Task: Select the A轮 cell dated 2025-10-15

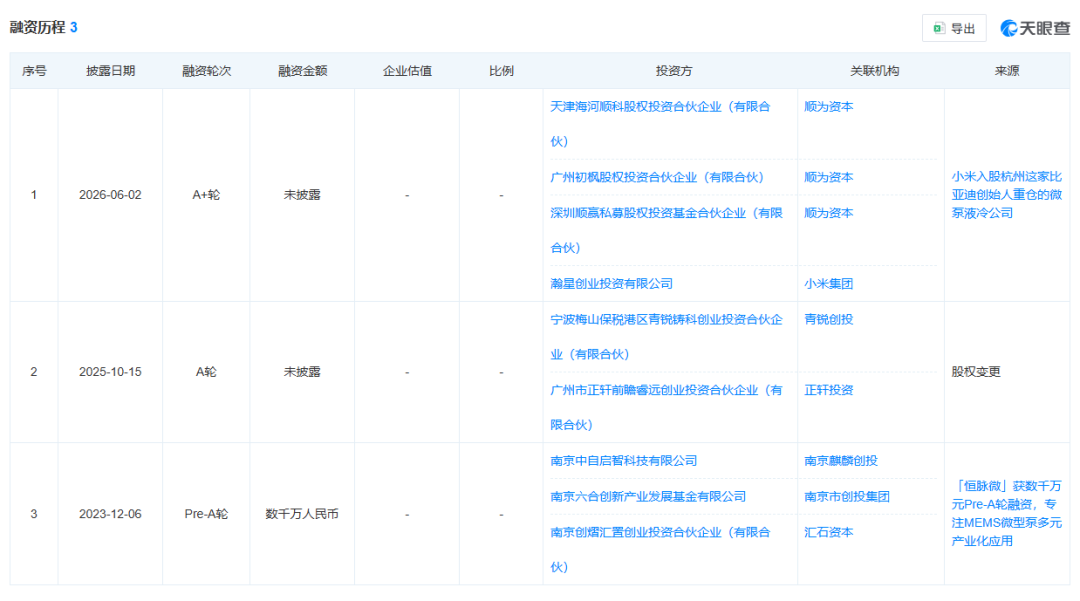Action: pos(206,372)
